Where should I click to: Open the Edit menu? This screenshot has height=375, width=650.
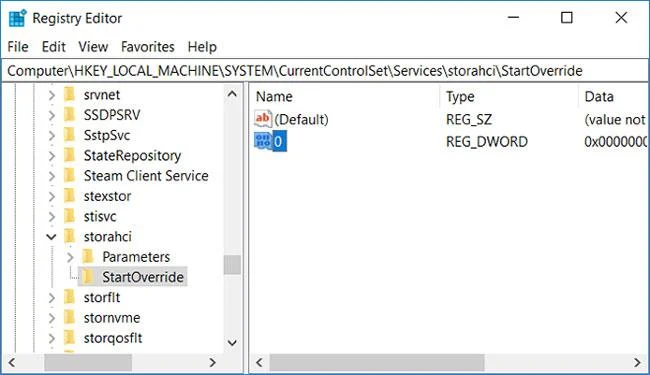(53, 47)
